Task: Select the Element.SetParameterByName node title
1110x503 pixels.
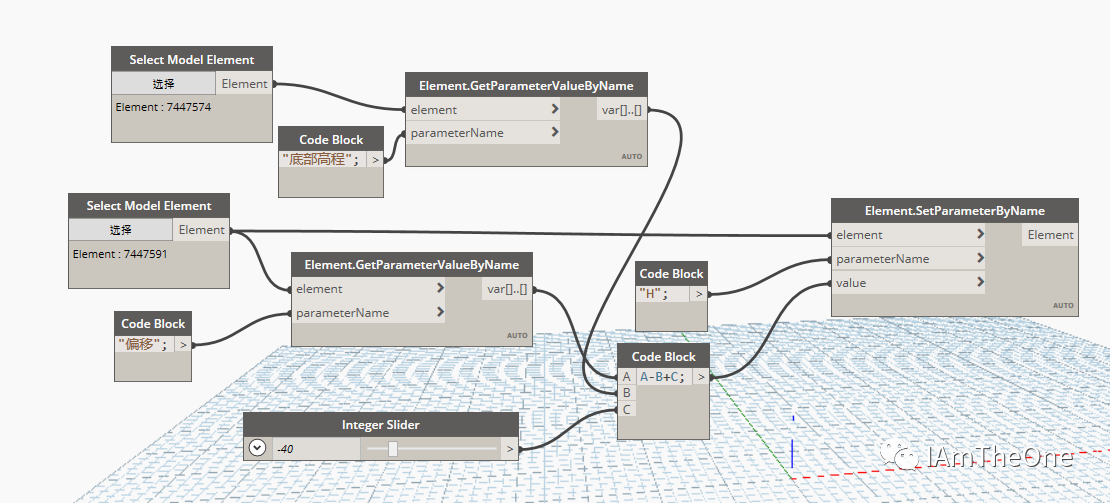Action: 954,211
